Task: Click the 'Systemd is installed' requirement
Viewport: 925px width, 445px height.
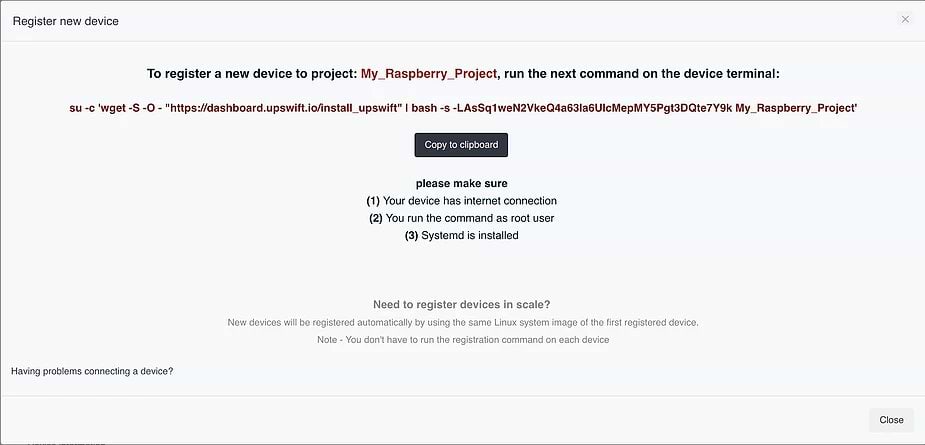Action: coord(461,235)
